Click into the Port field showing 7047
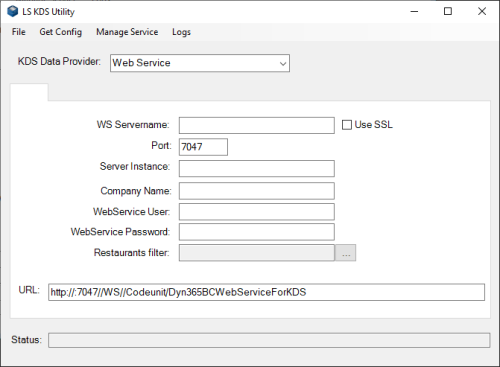The image size is (500, 367). 203,147
